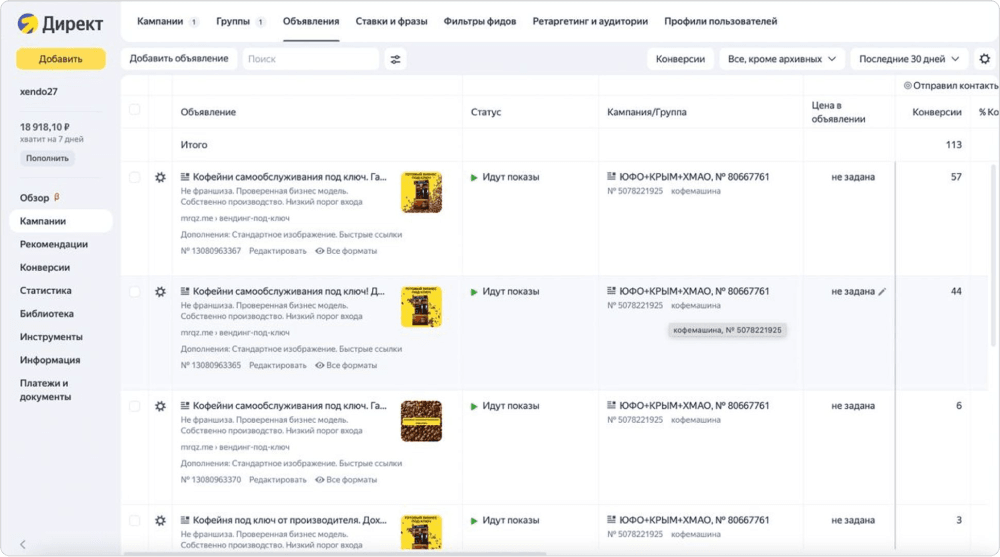Collapse the sidebar with bottom arrow
Screen dimensions: 1000x557
point(23,544)
